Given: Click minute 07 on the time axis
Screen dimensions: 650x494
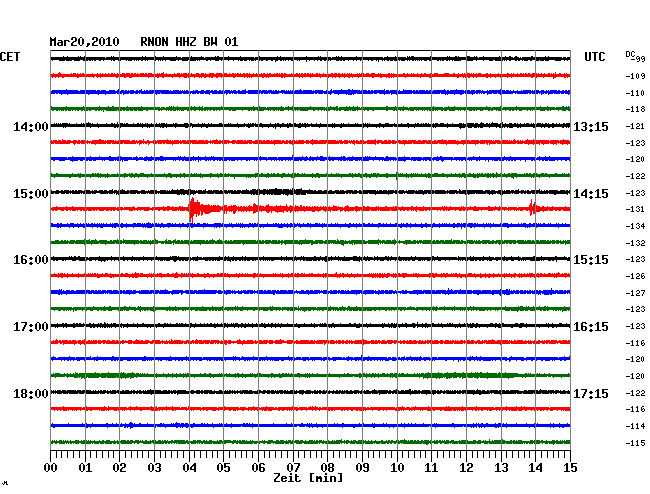Looking at the screenshot, I should (x=293, y=468).
